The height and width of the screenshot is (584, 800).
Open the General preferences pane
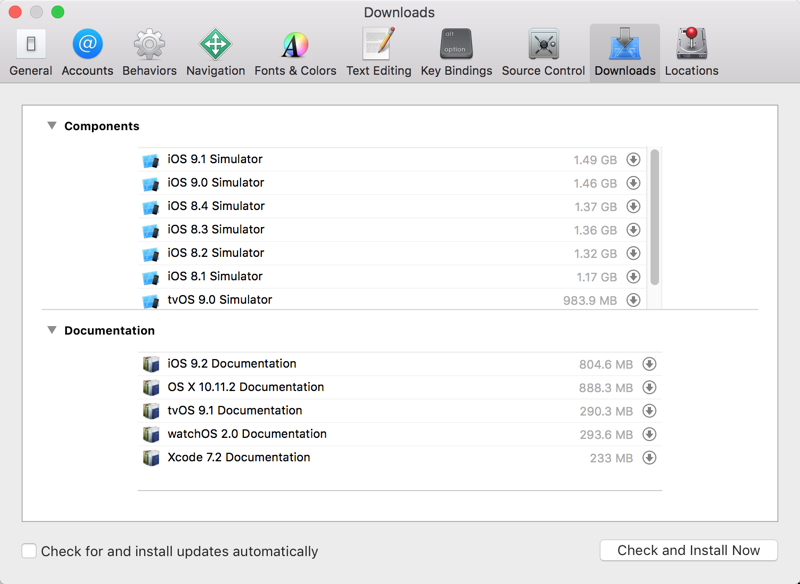[x=31, y=53]
